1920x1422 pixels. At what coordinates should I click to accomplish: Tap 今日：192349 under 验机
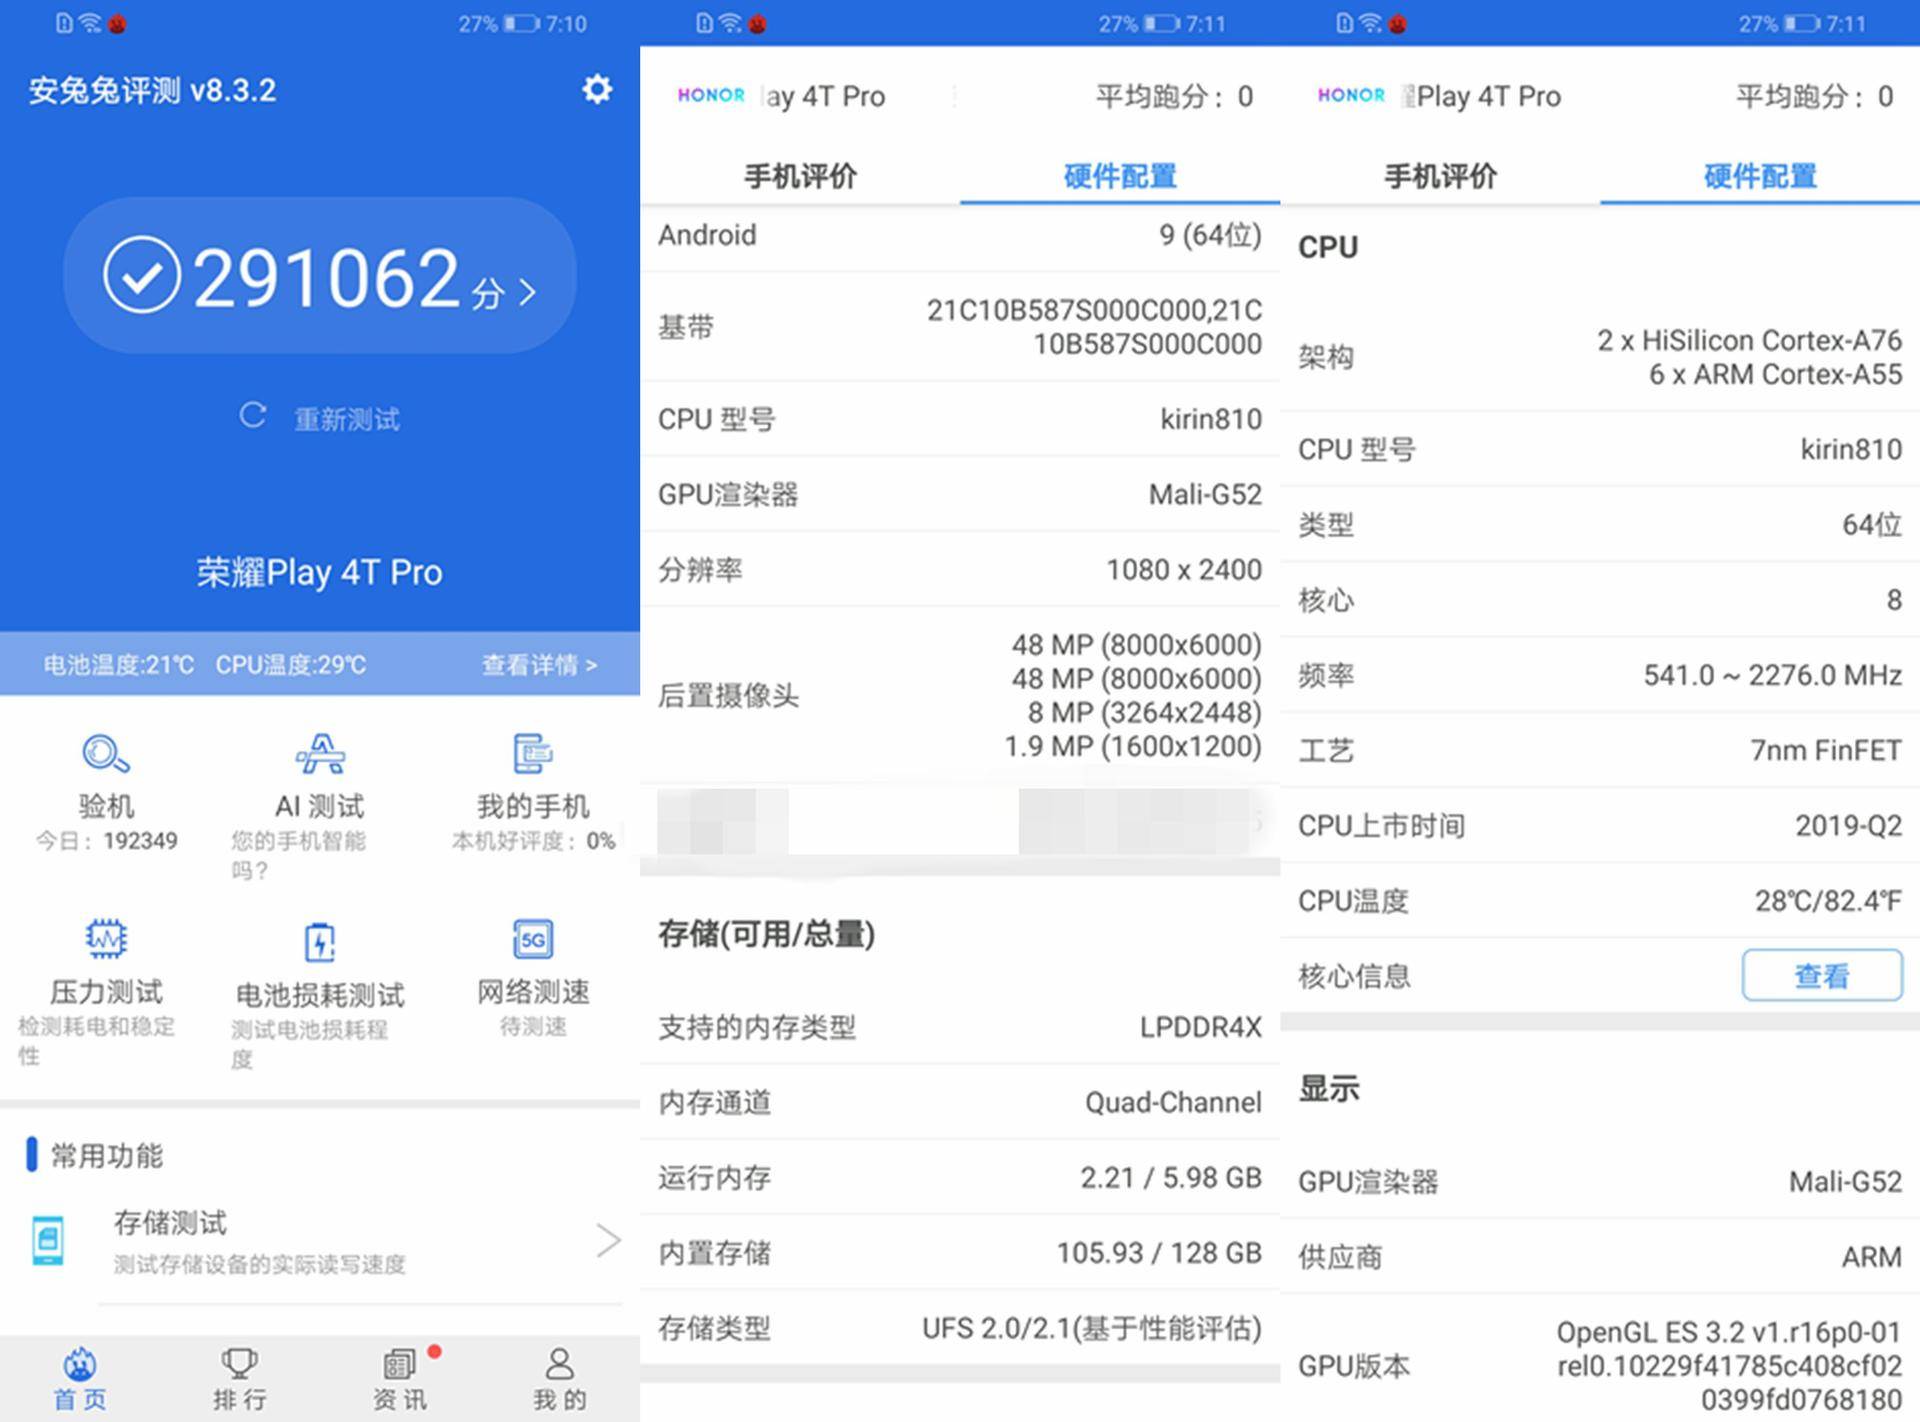pos(106,841)
